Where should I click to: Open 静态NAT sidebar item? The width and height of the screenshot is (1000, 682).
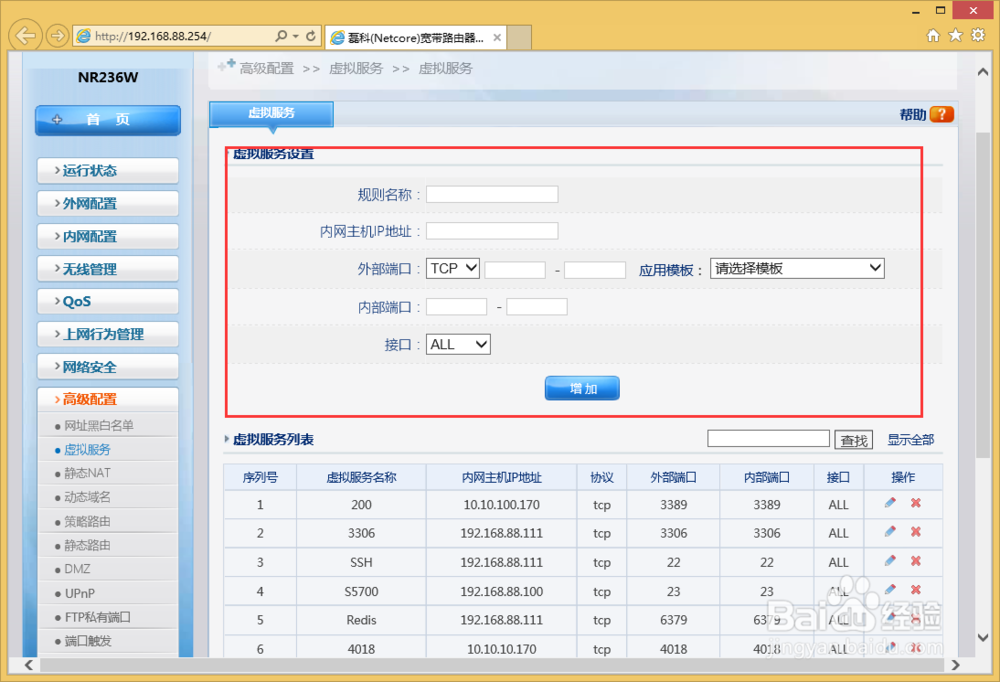point(87,473)
